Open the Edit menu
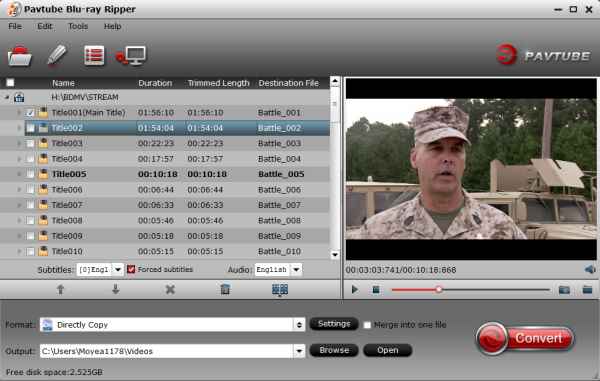 click(x=44, y=26)
